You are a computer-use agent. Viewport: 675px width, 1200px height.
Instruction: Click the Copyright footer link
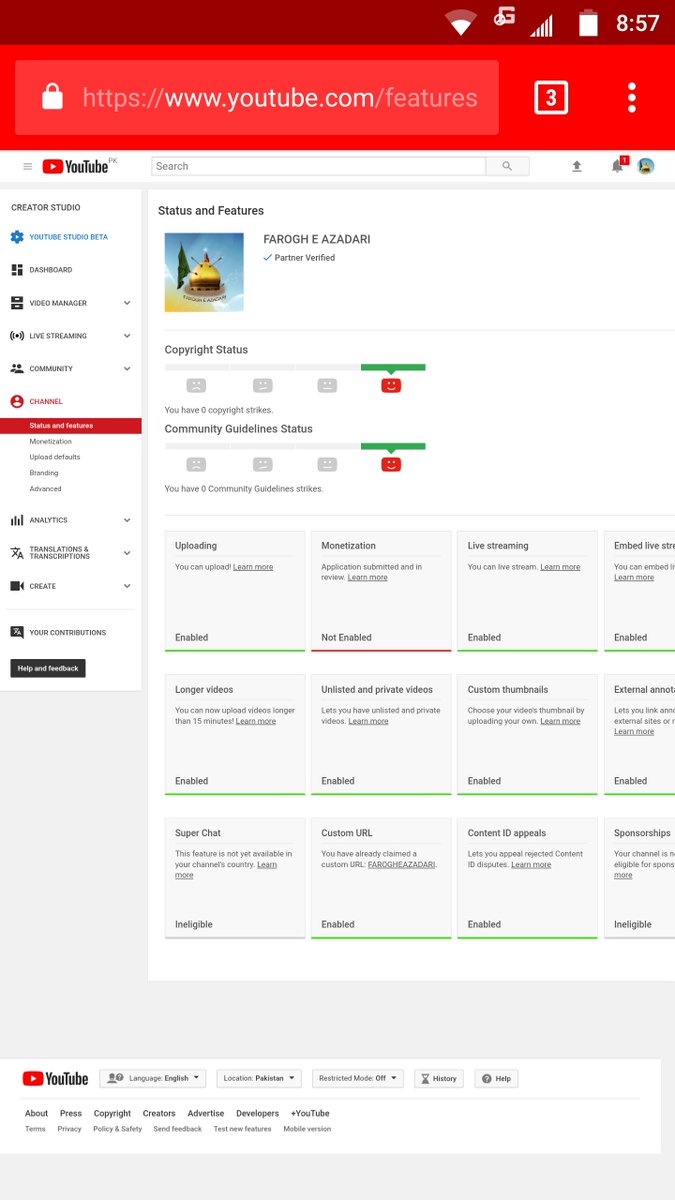112,1113
